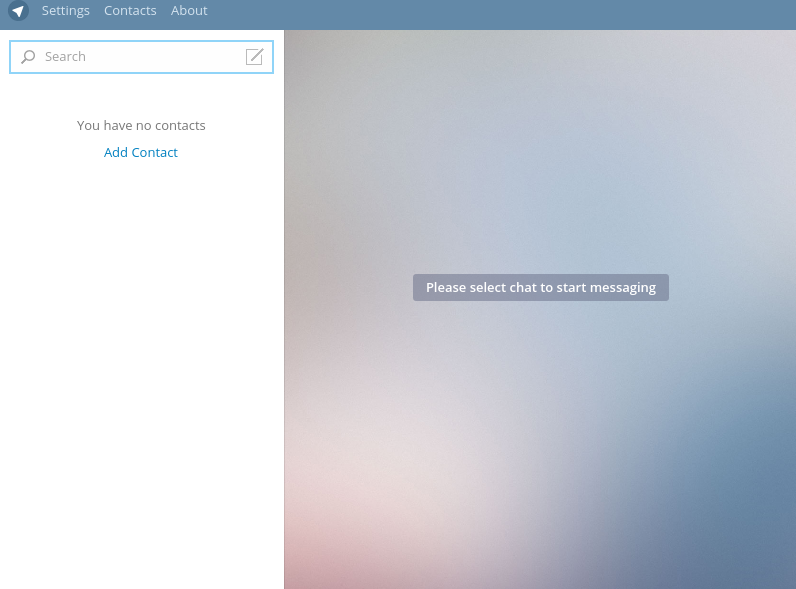Click "Please select chat to start messaging" label
Viewport: 796px width, 589px height.
coord(540,288)
